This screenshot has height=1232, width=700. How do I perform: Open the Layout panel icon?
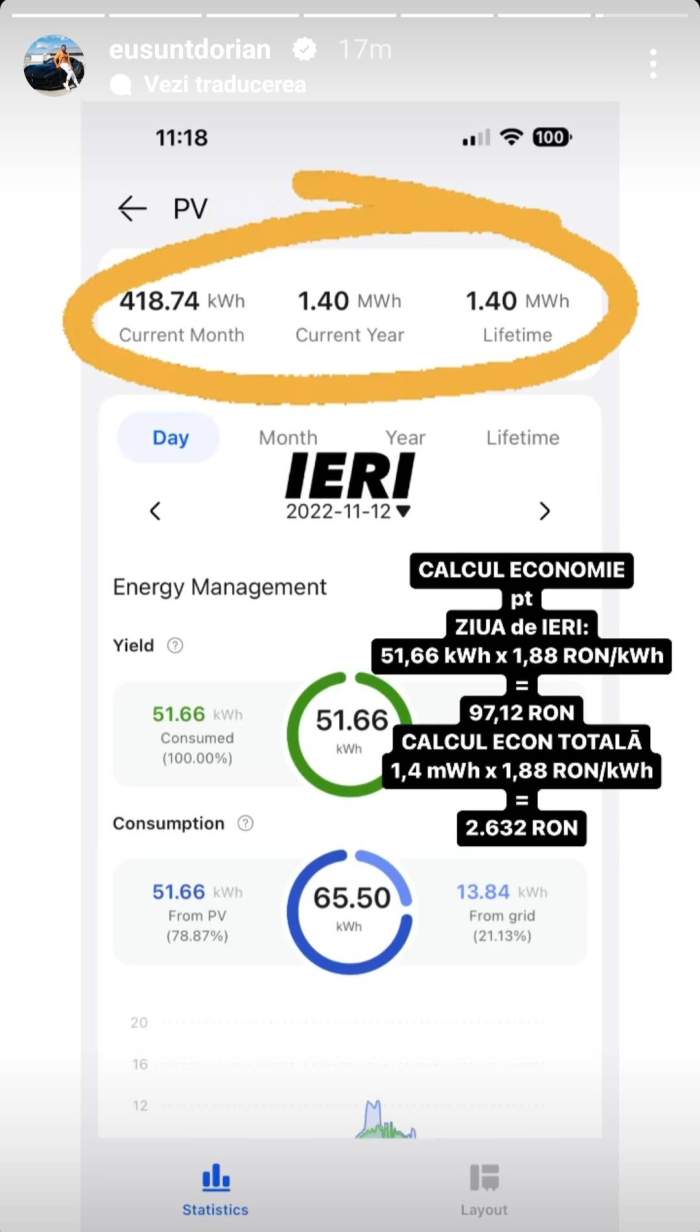click(x=484, y=1178)
